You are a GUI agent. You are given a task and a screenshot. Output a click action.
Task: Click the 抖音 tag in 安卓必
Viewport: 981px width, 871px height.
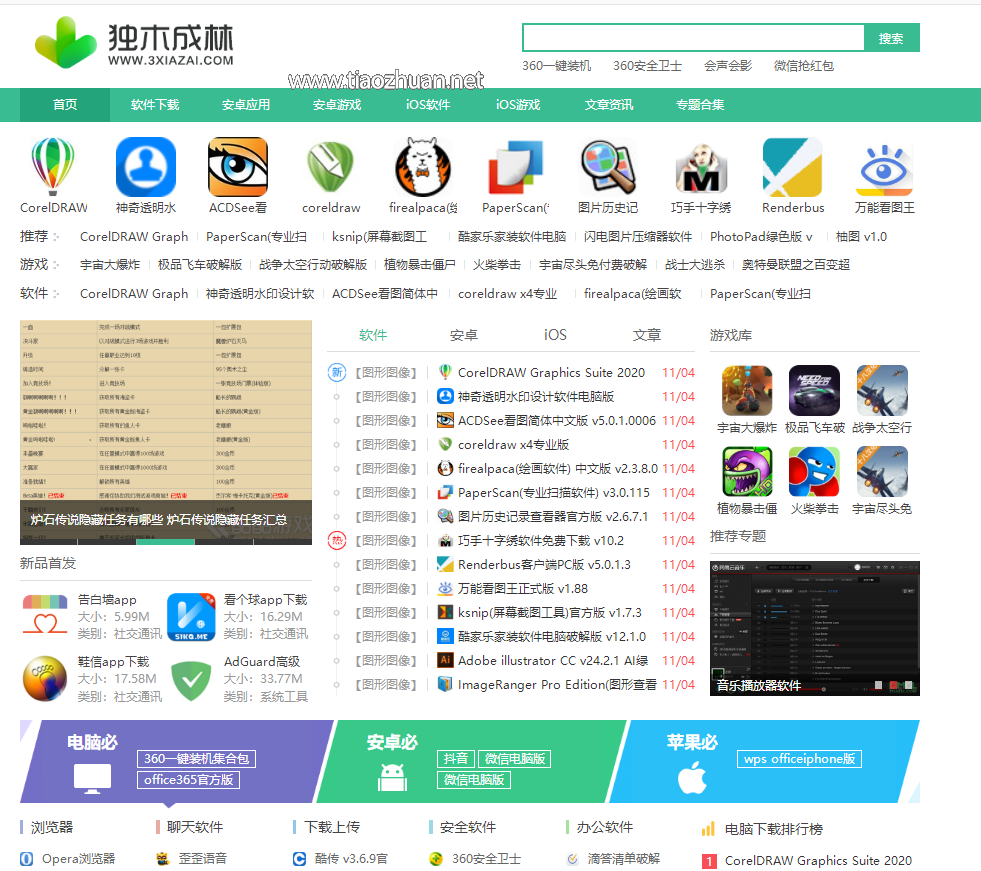point(456,758)
